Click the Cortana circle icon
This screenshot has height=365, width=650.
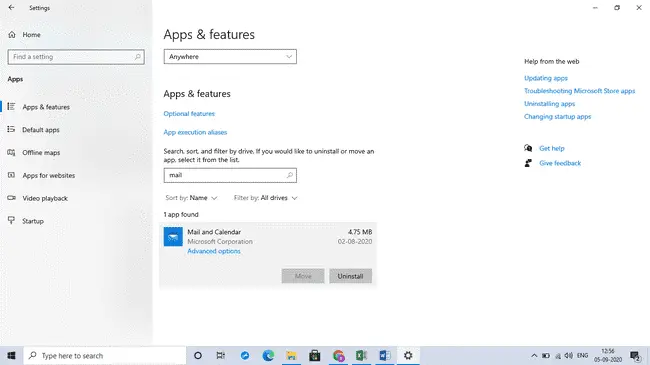(x=198, y=355)
